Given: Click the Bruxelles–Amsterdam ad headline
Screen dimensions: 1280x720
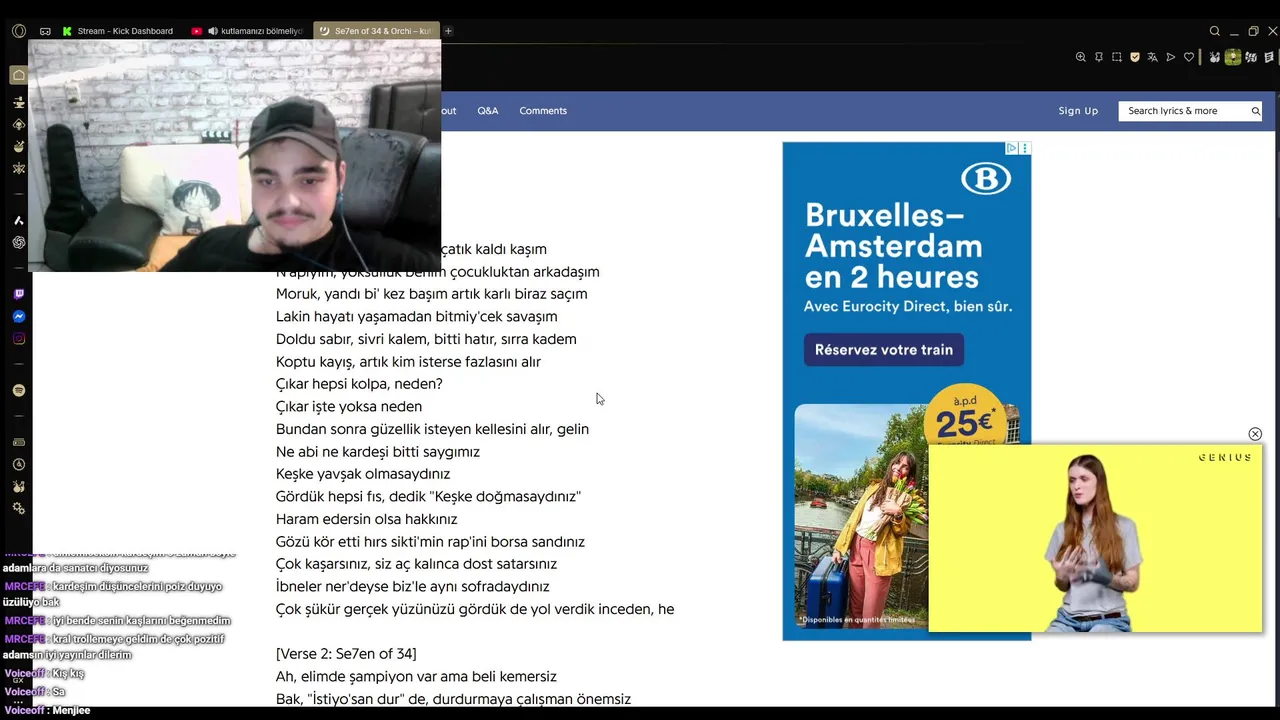Looking at the screenshot, I should point(893,246).
